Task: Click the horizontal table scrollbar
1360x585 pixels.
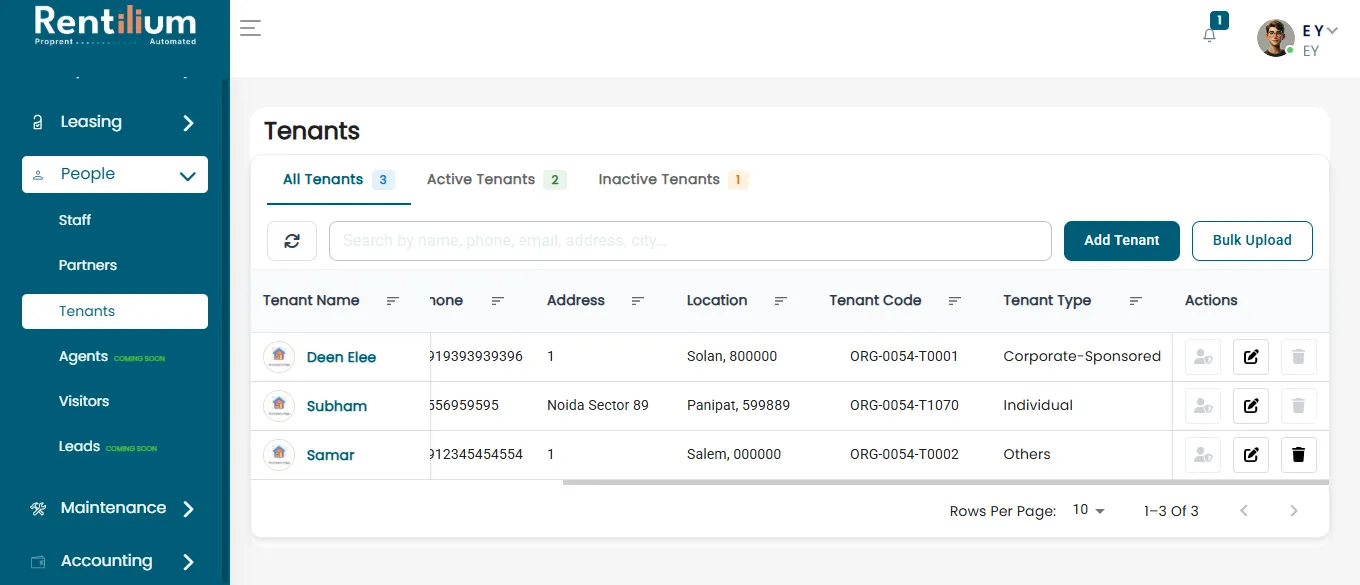Action: tap(946, 482)
